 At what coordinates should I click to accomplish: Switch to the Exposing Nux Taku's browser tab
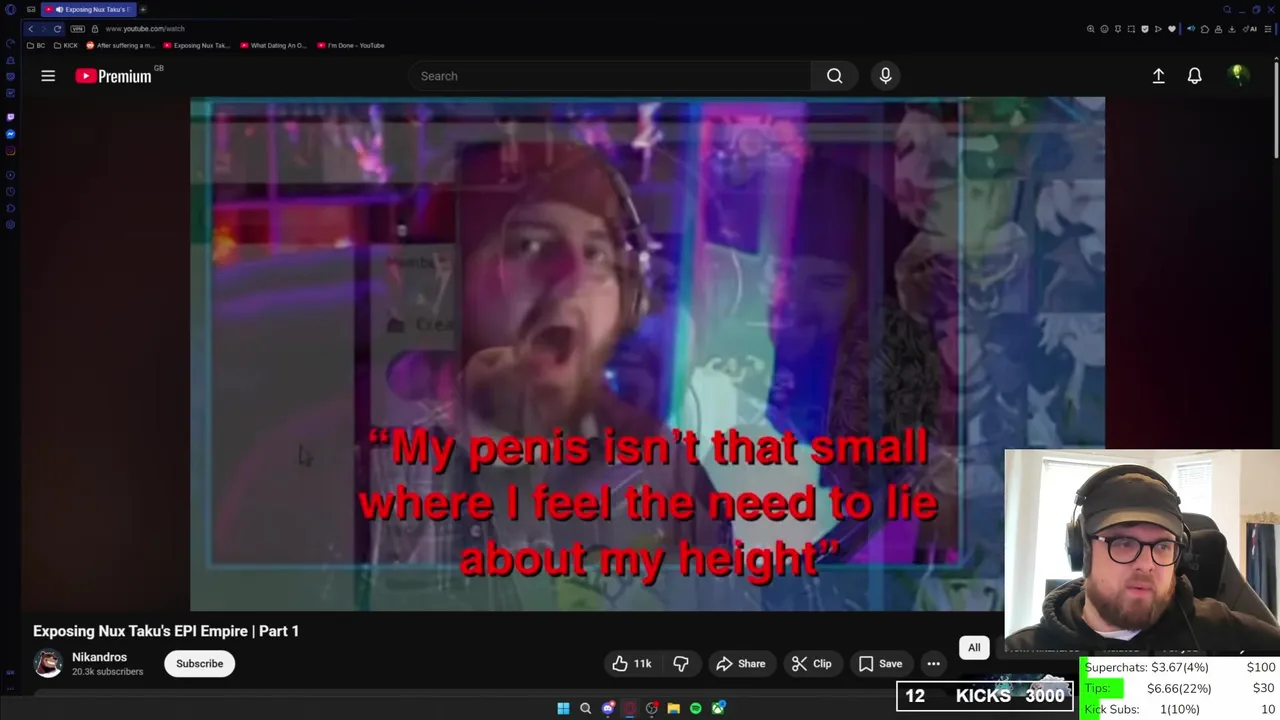88,9
